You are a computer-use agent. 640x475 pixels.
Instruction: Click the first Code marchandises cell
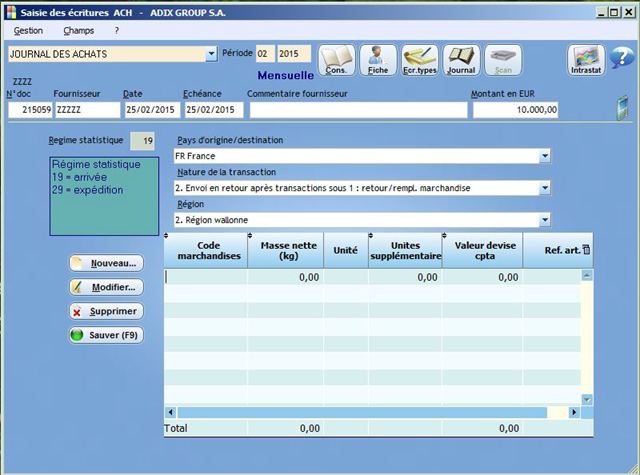[206, 277]
